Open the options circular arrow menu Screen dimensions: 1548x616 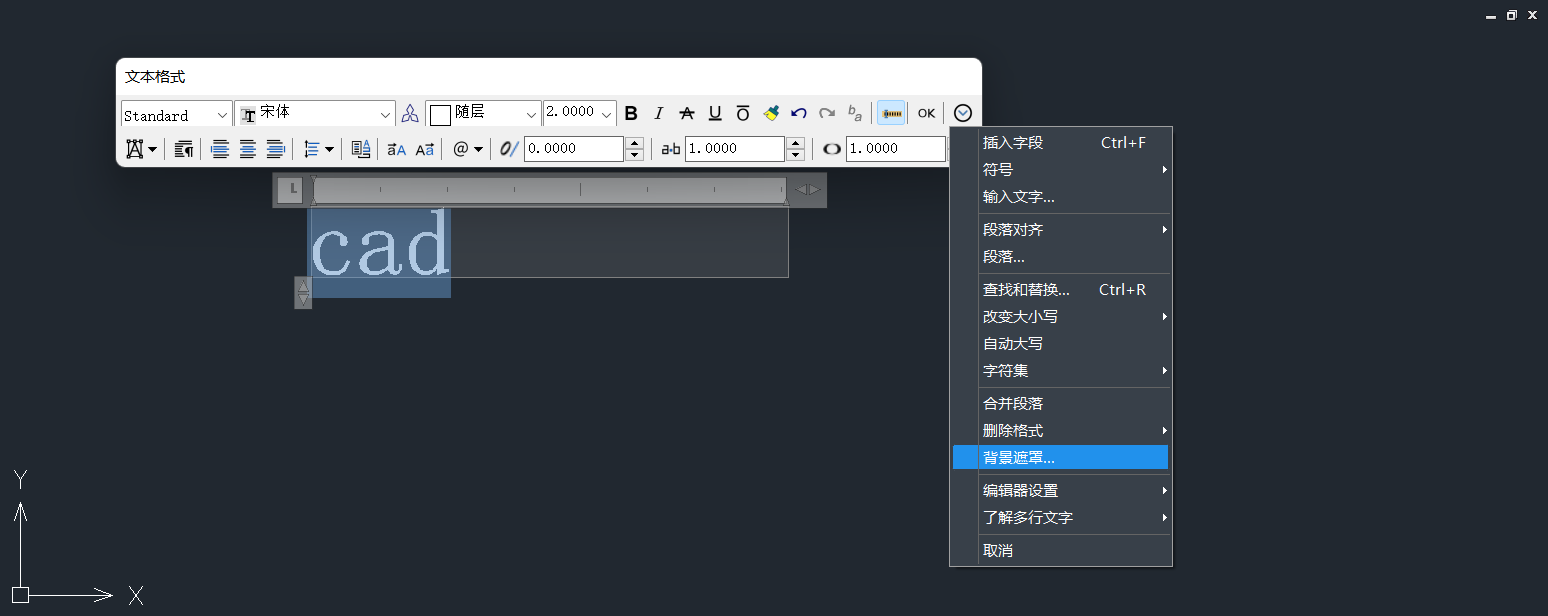963,113
